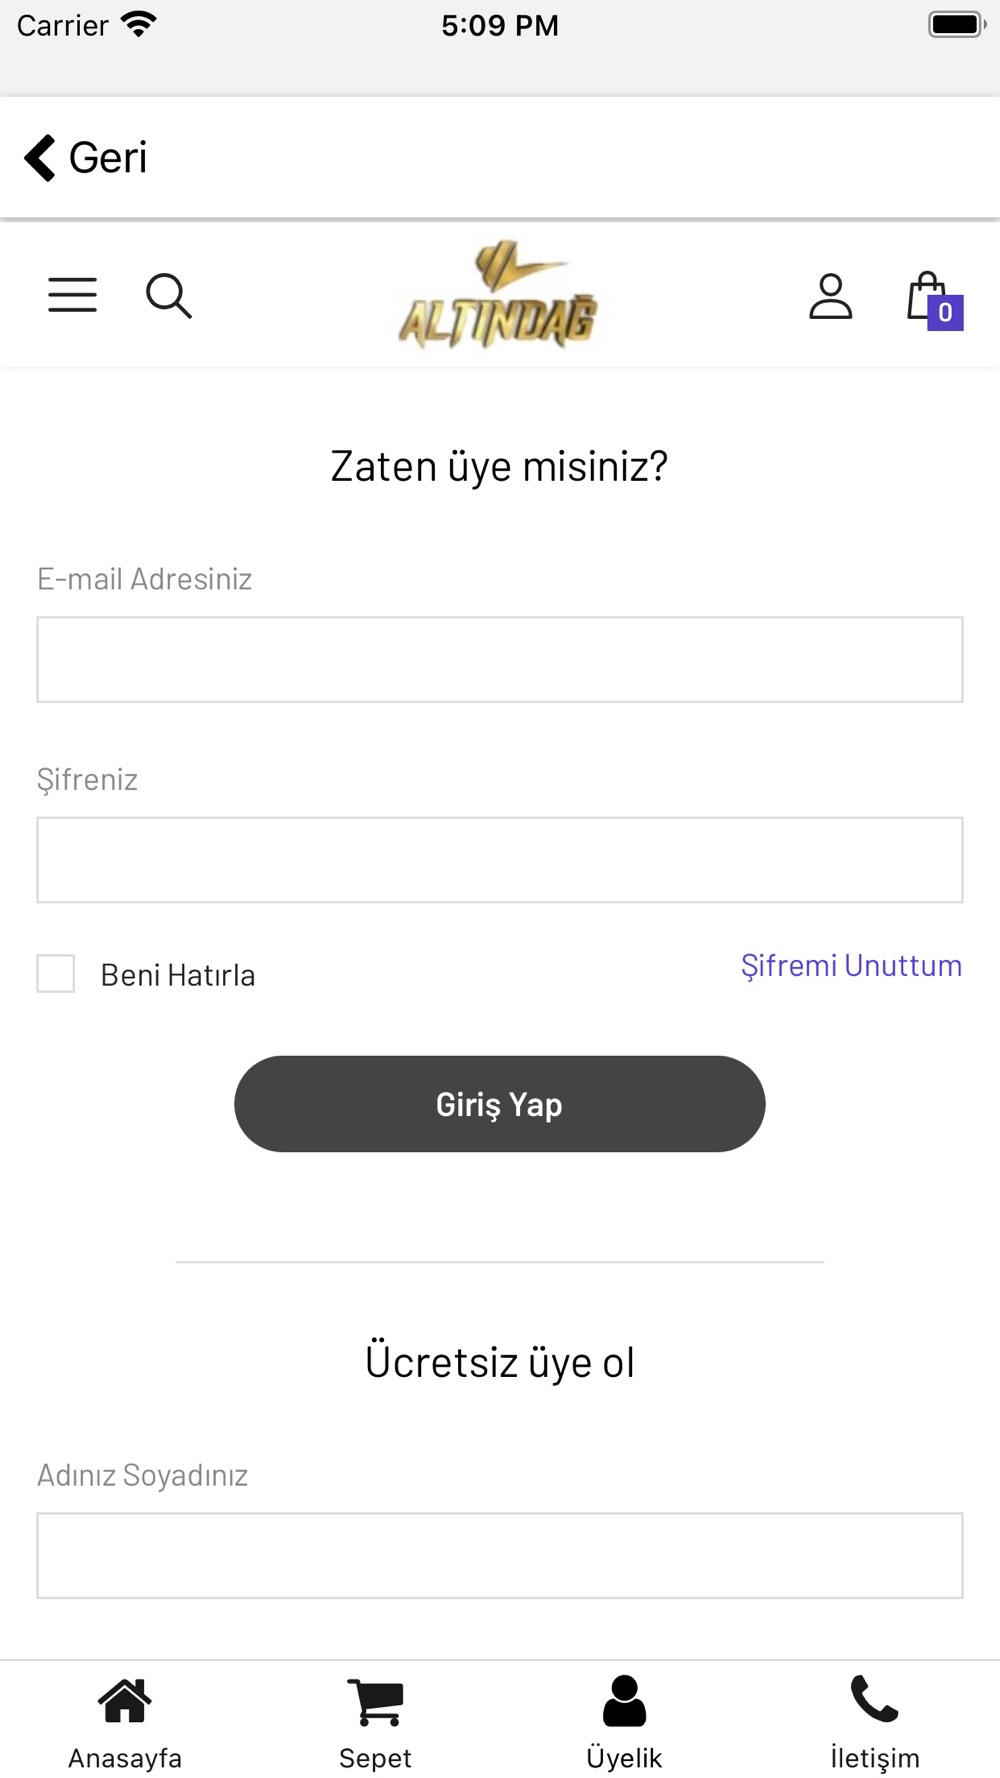Focus the E-mail Adresiniz field
The width and height of the screenshot is (1000, 1778).
click(500, 660)
